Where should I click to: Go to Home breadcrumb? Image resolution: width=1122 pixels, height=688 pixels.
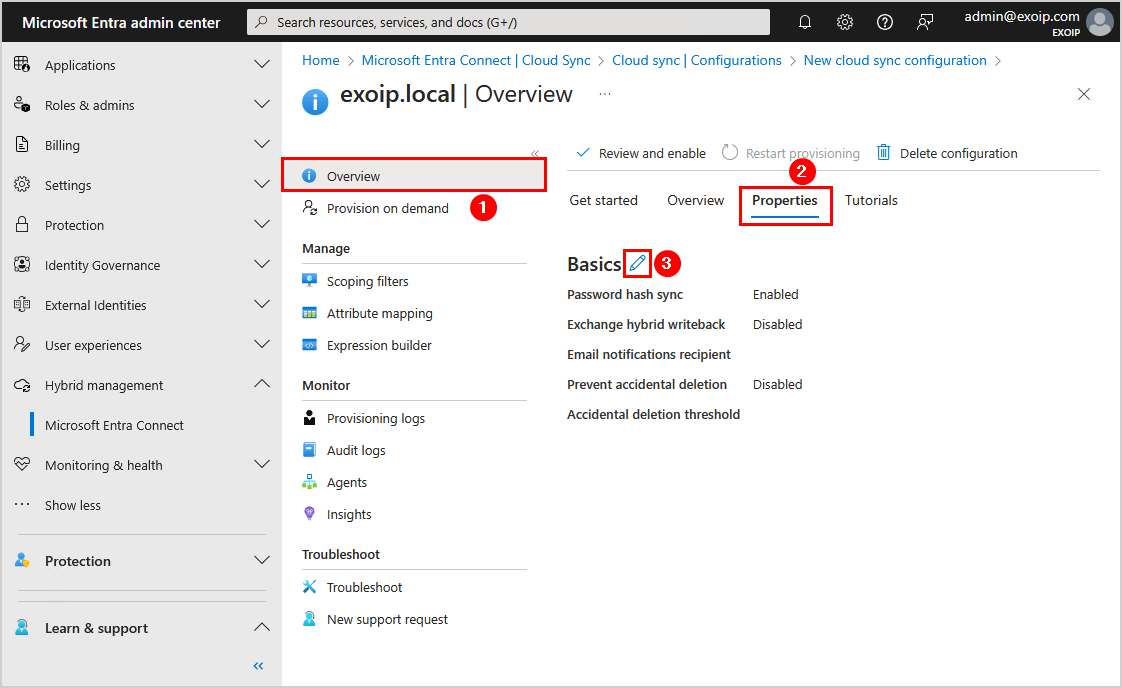[x=321, y=60]
